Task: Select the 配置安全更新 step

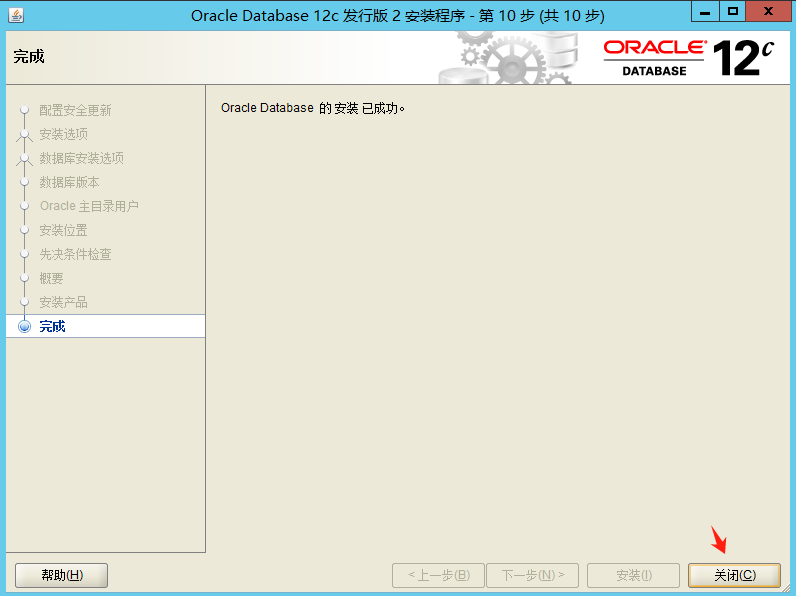Action: pyautogui.click(x=75, y=110)
